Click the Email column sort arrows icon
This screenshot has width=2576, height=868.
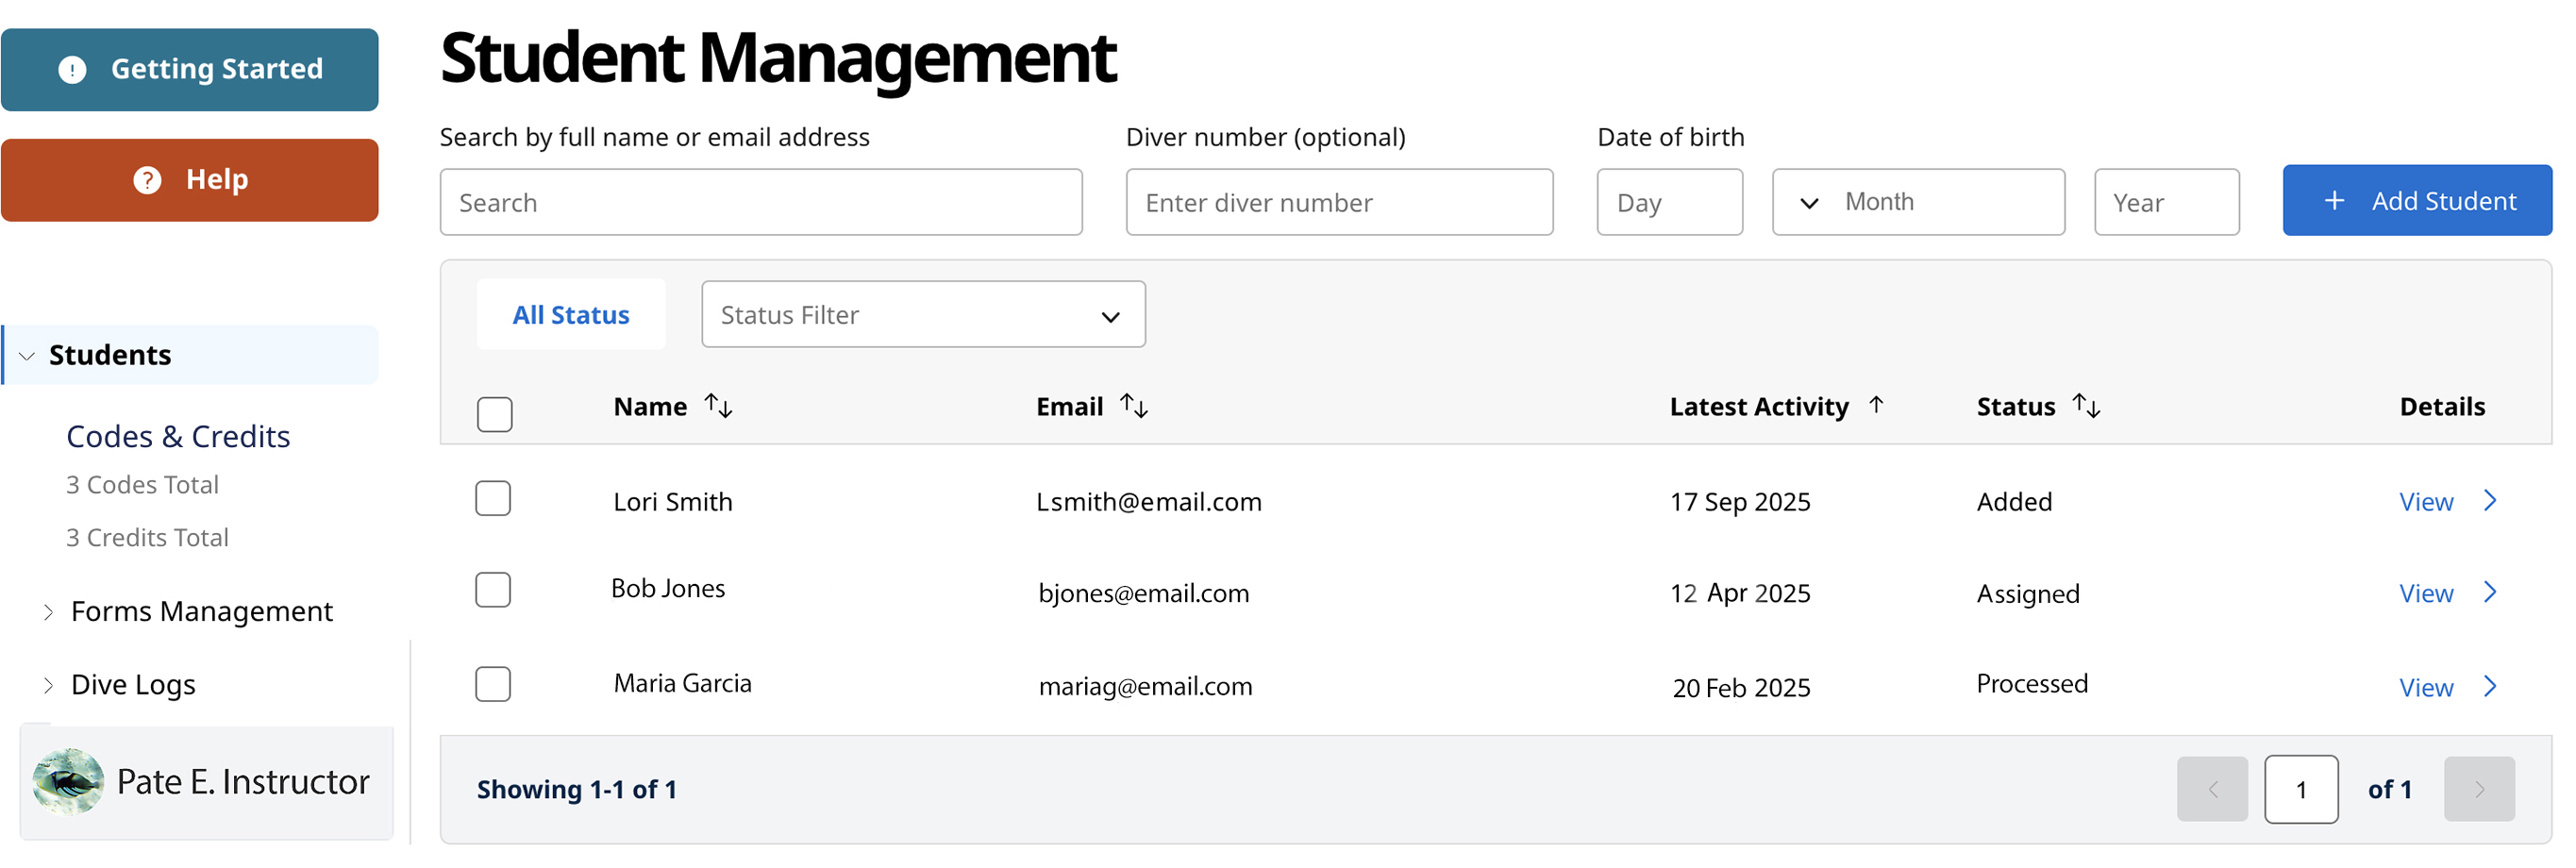tap(1134, 406)
